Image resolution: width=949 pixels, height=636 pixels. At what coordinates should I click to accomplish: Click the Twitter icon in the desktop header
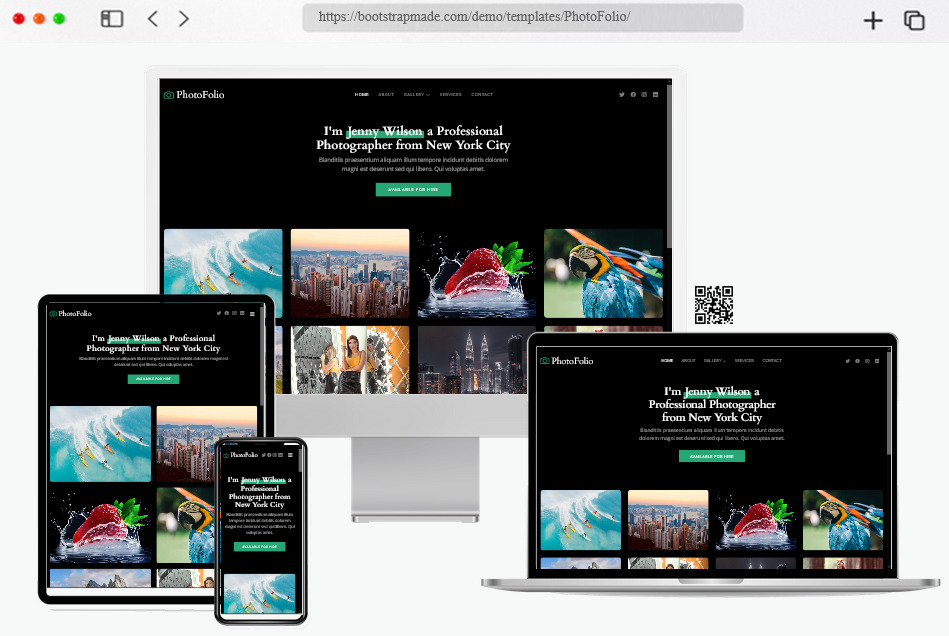(622, 94)
